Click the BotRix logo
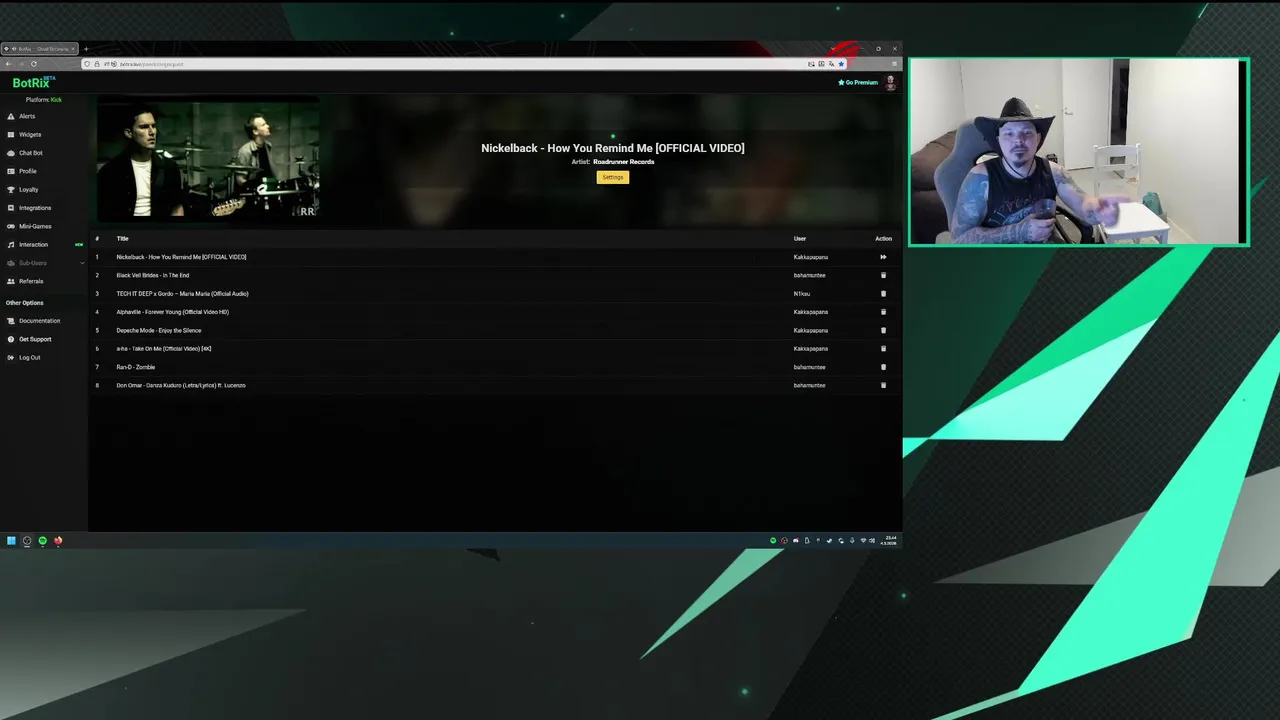Viewport: 1280px width, 720px height. 32,83
